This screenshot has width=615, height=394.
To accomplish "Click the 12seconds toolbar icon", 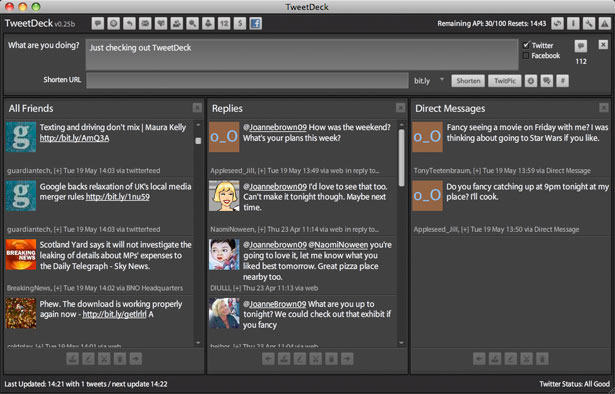I will pos(224,24).
